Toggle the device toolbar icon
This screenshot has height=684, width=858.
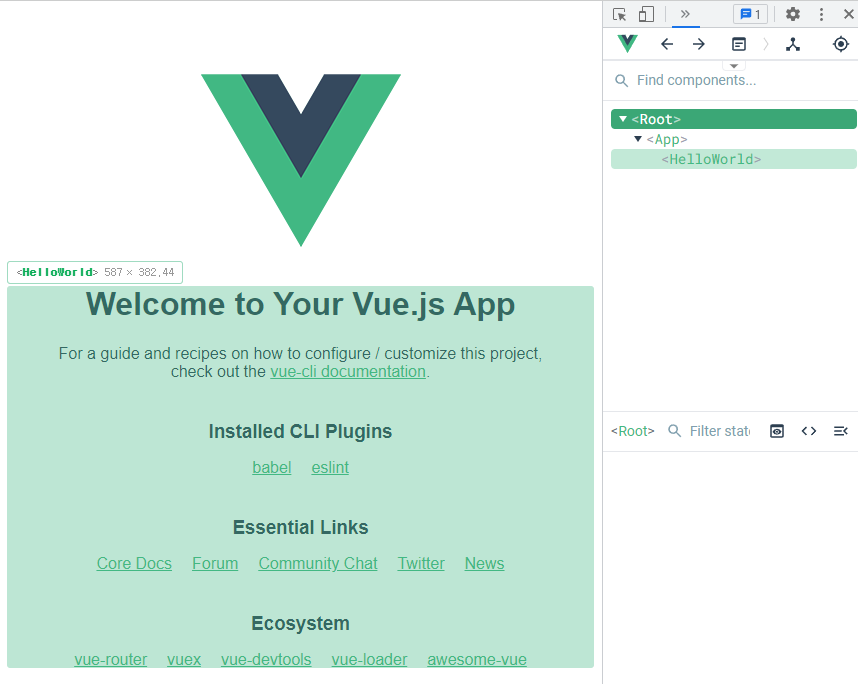(646, 14)
